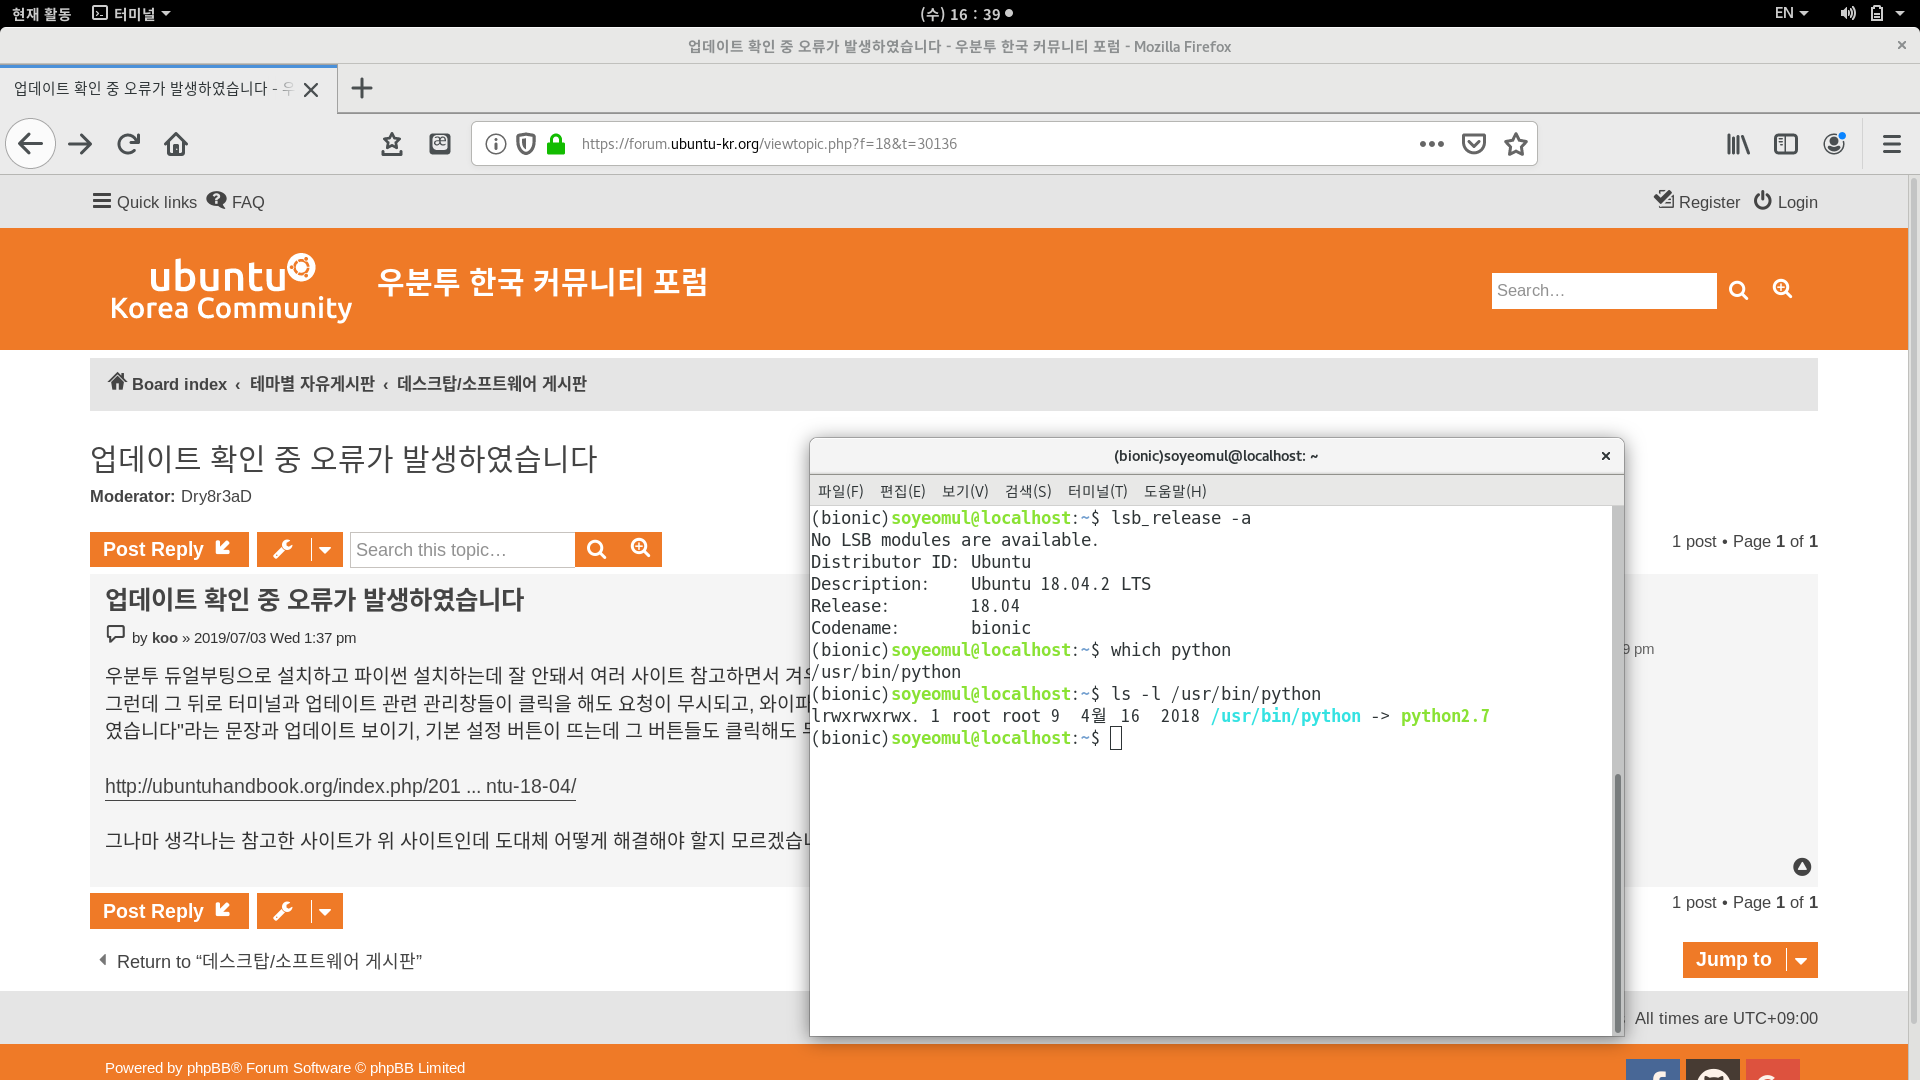
Task: Close the soyeomul@localhost terminal window
Action: (x=1606, y=456)
